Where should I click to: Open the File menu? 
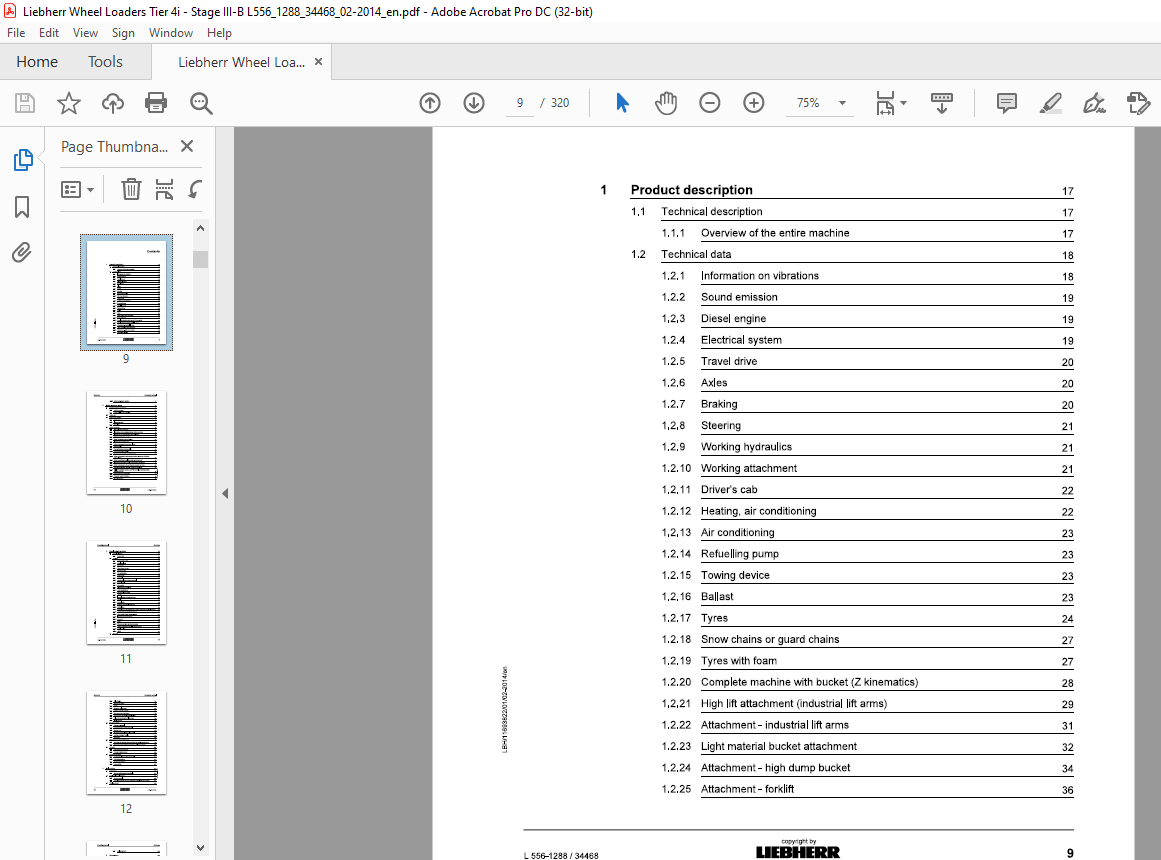pyautogui.click(x=16, y=33)
